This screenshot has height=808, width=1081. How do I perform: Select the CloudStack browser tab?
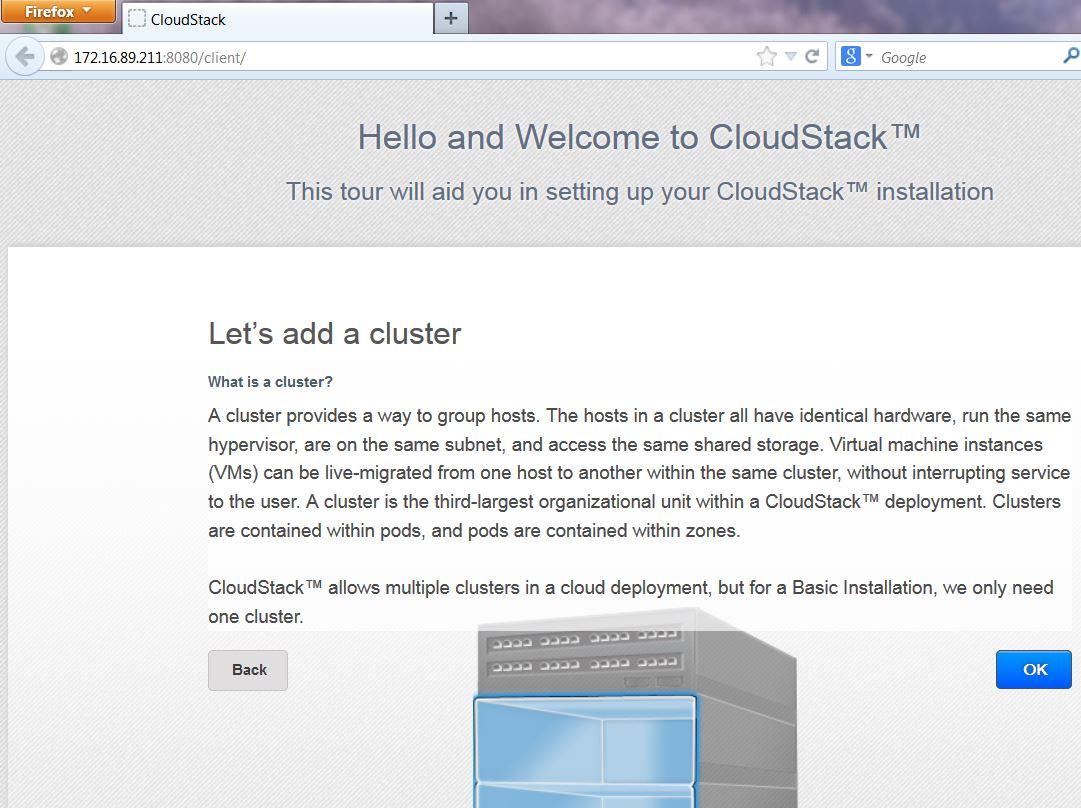[278, 19]
